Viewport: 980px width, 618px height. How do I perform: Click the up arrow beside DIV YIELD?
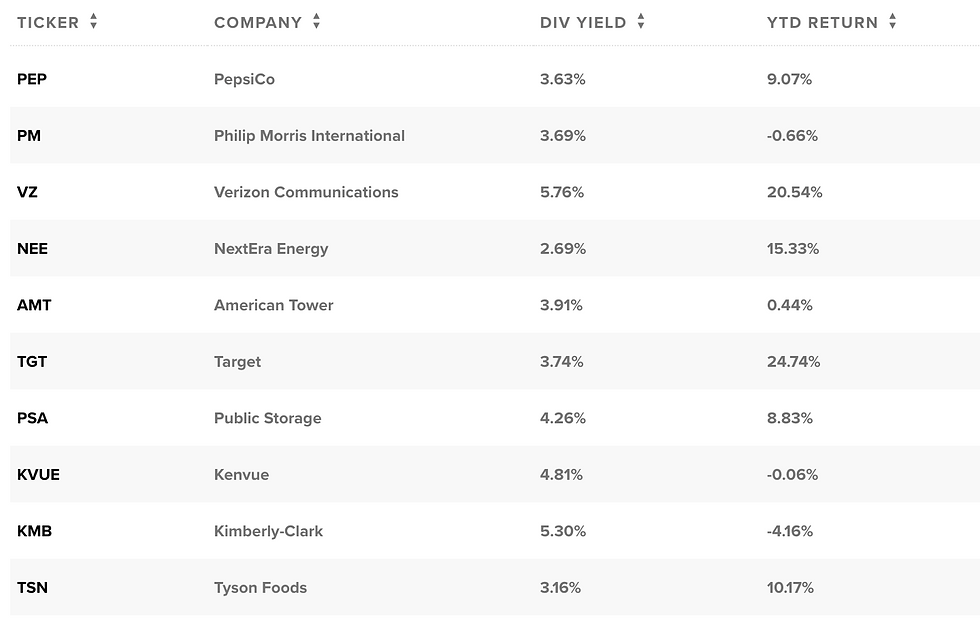click(640, 16)
